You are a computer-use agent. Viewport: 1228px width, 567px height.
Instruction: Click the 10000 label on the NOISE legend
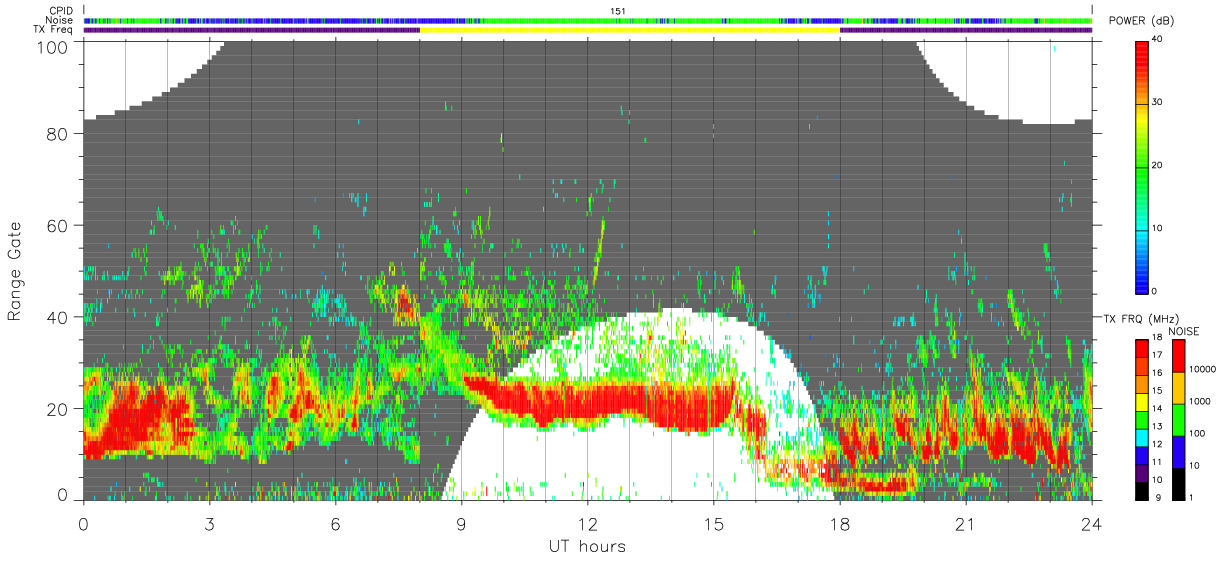1201,371
